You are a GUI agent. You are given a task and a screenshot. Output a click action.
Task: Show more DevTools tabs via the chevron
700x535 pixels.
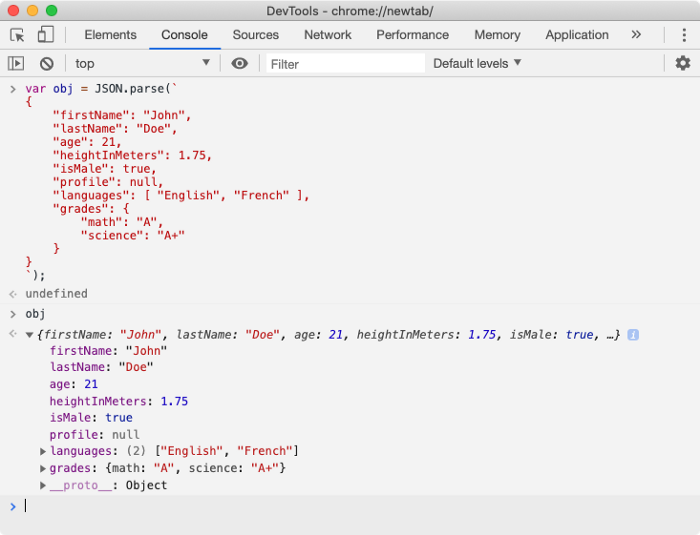(635, 35)
